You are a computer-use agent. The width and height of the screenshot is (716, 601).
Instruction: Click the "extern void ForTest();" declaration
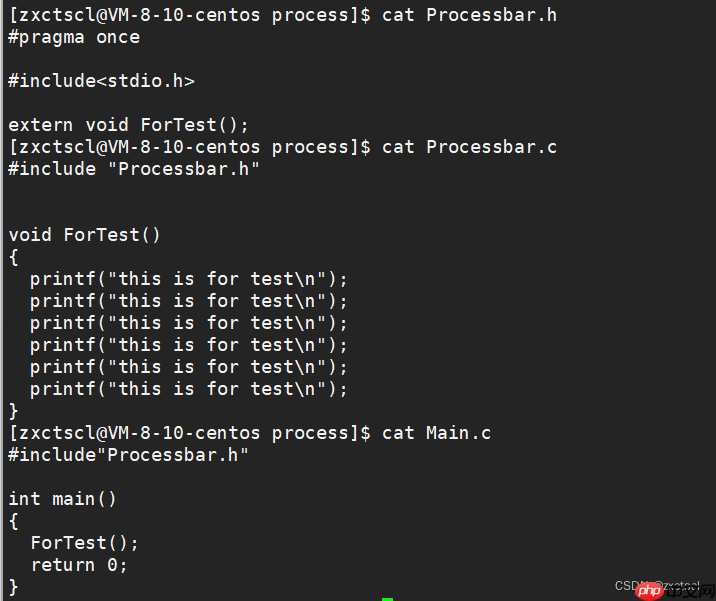point(128,125)
